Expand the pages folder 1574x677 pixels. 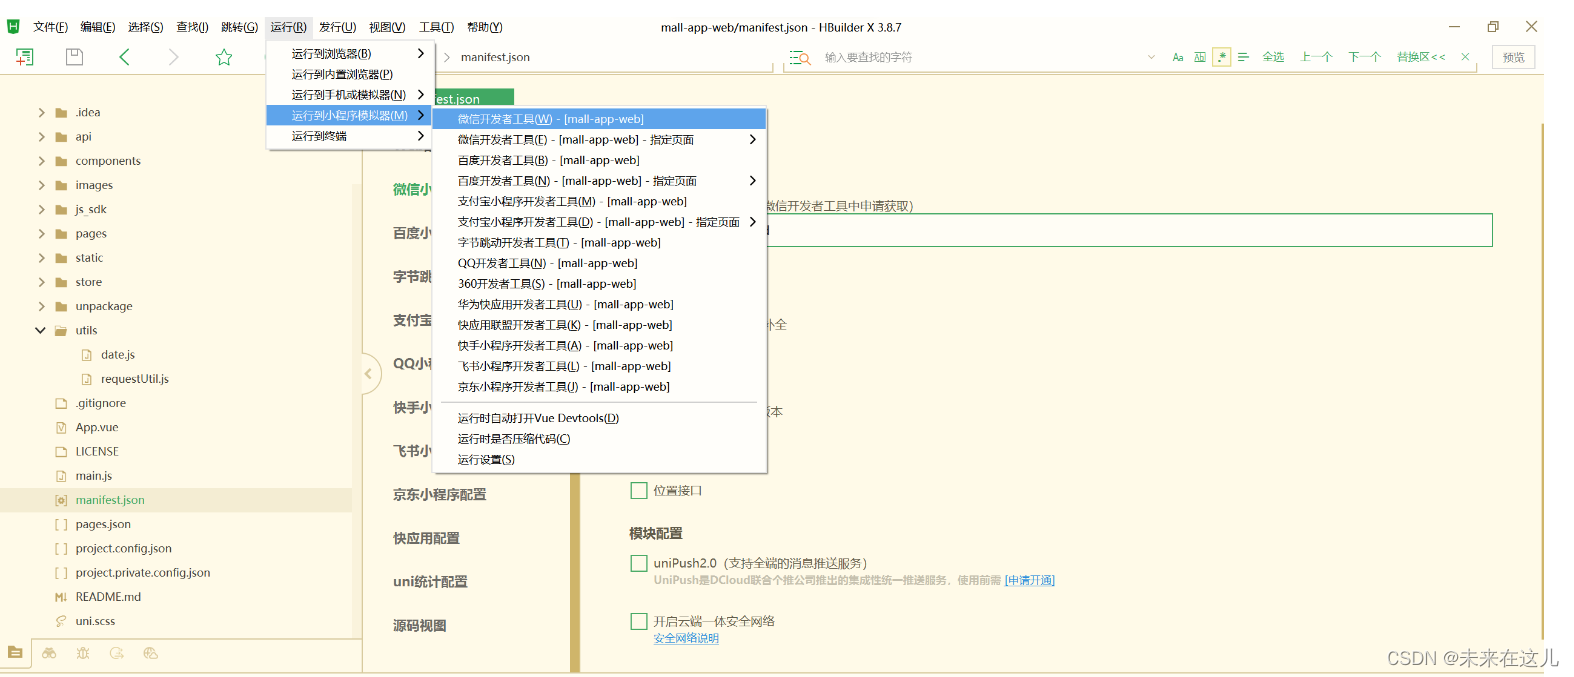(41, 234)
